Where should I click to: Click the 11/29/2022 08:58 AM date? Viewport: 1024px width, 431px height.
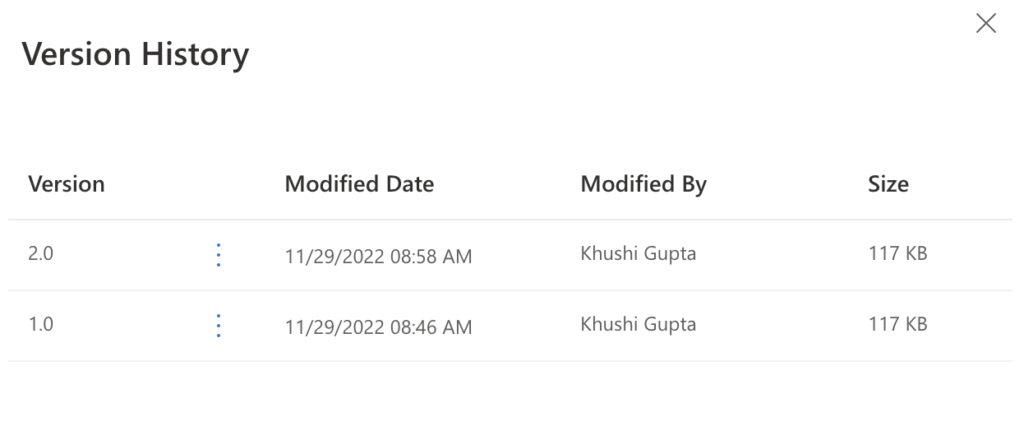click(x=378, y=257)
